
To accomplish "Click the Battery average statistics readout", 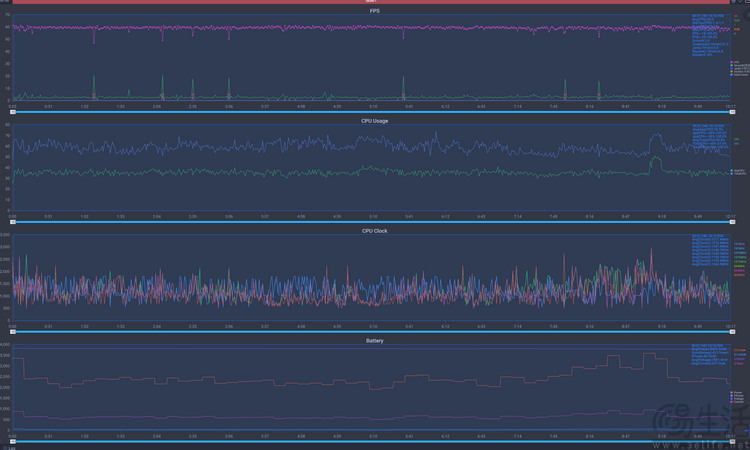I will coord(710,355).
